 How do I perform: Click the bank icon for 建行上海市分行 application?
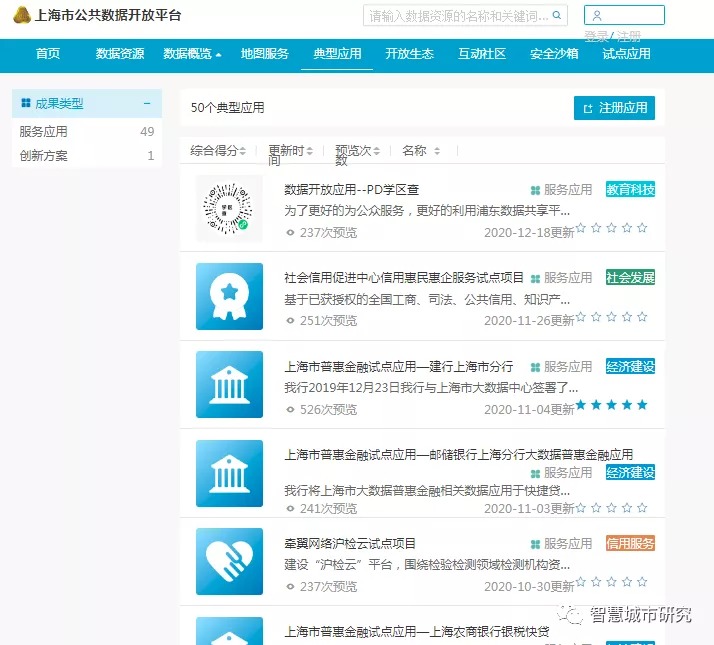(229, 384)
